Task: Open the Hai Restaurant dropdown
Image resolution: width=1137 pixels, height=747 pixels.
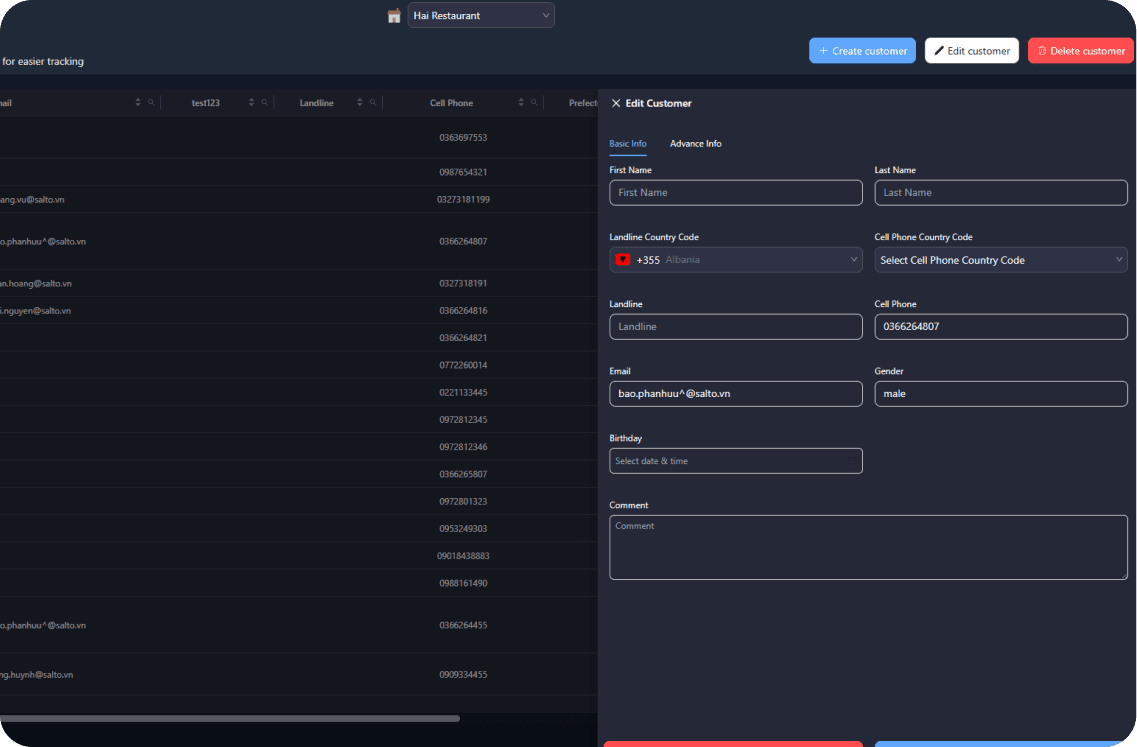Action: pyautogui.click(x=481, y=16)
